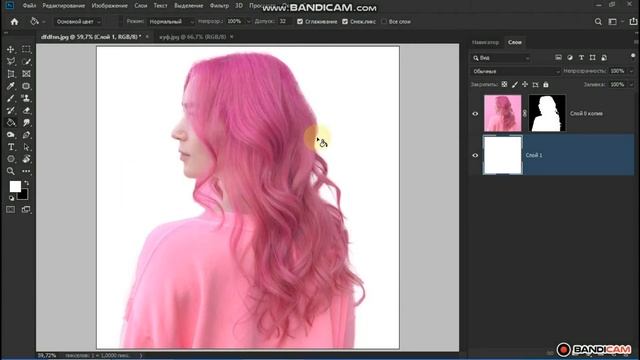Open the layer blend mode Обычные dropdown
The image size is (640, 360).
pos(516,71)
